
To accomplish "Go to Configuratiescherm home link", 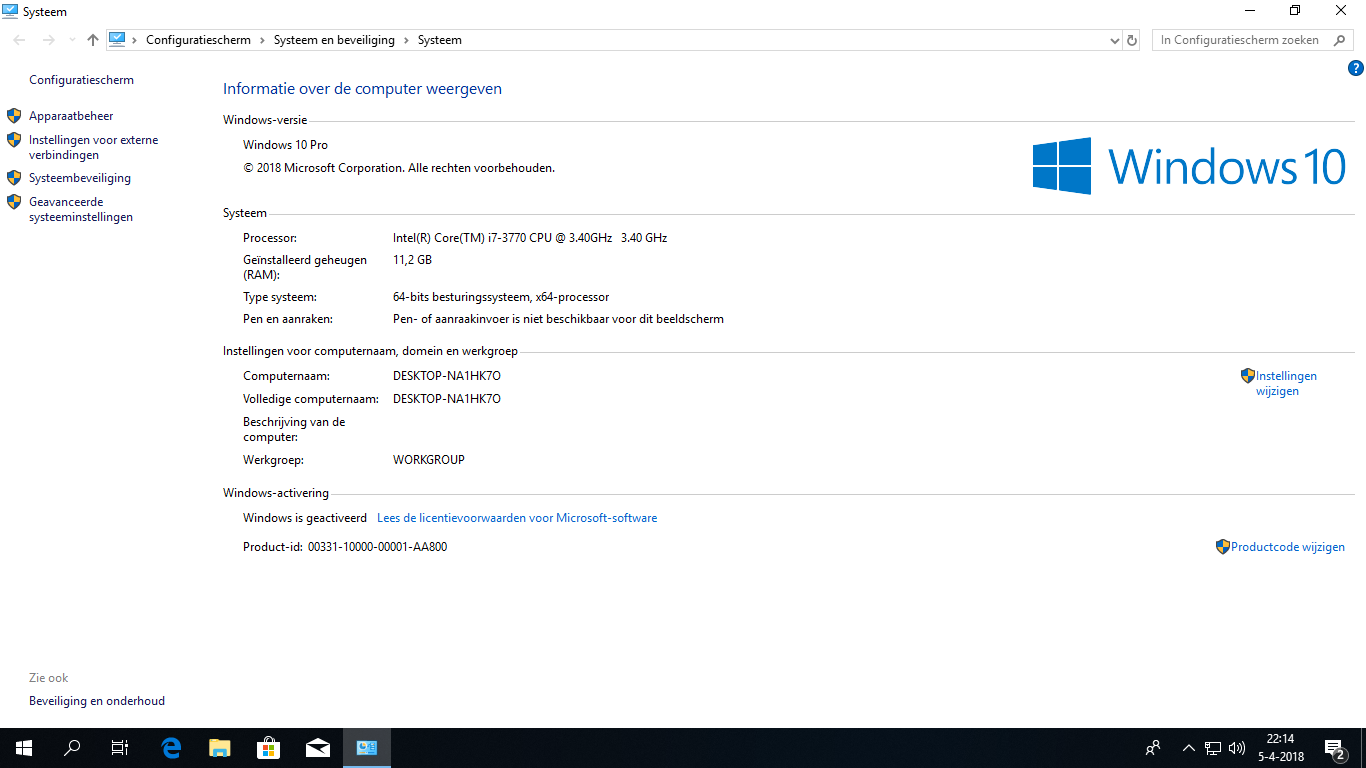I will 81,80.
